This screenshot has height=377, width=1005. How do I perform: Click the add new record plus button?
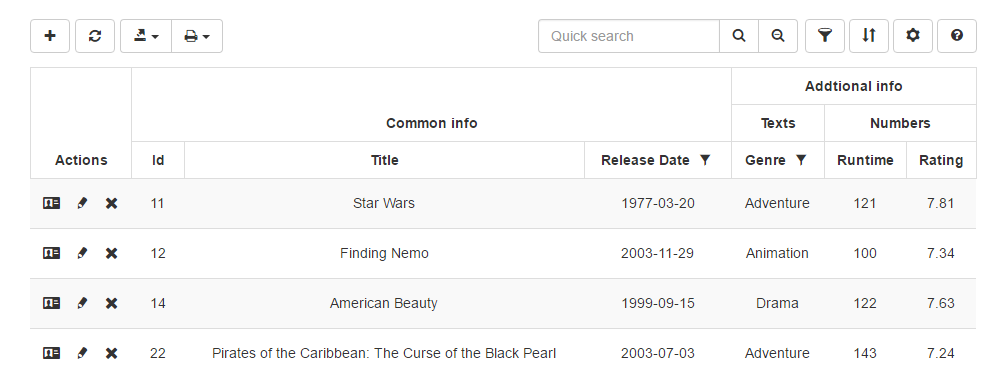tap(50, 36)
